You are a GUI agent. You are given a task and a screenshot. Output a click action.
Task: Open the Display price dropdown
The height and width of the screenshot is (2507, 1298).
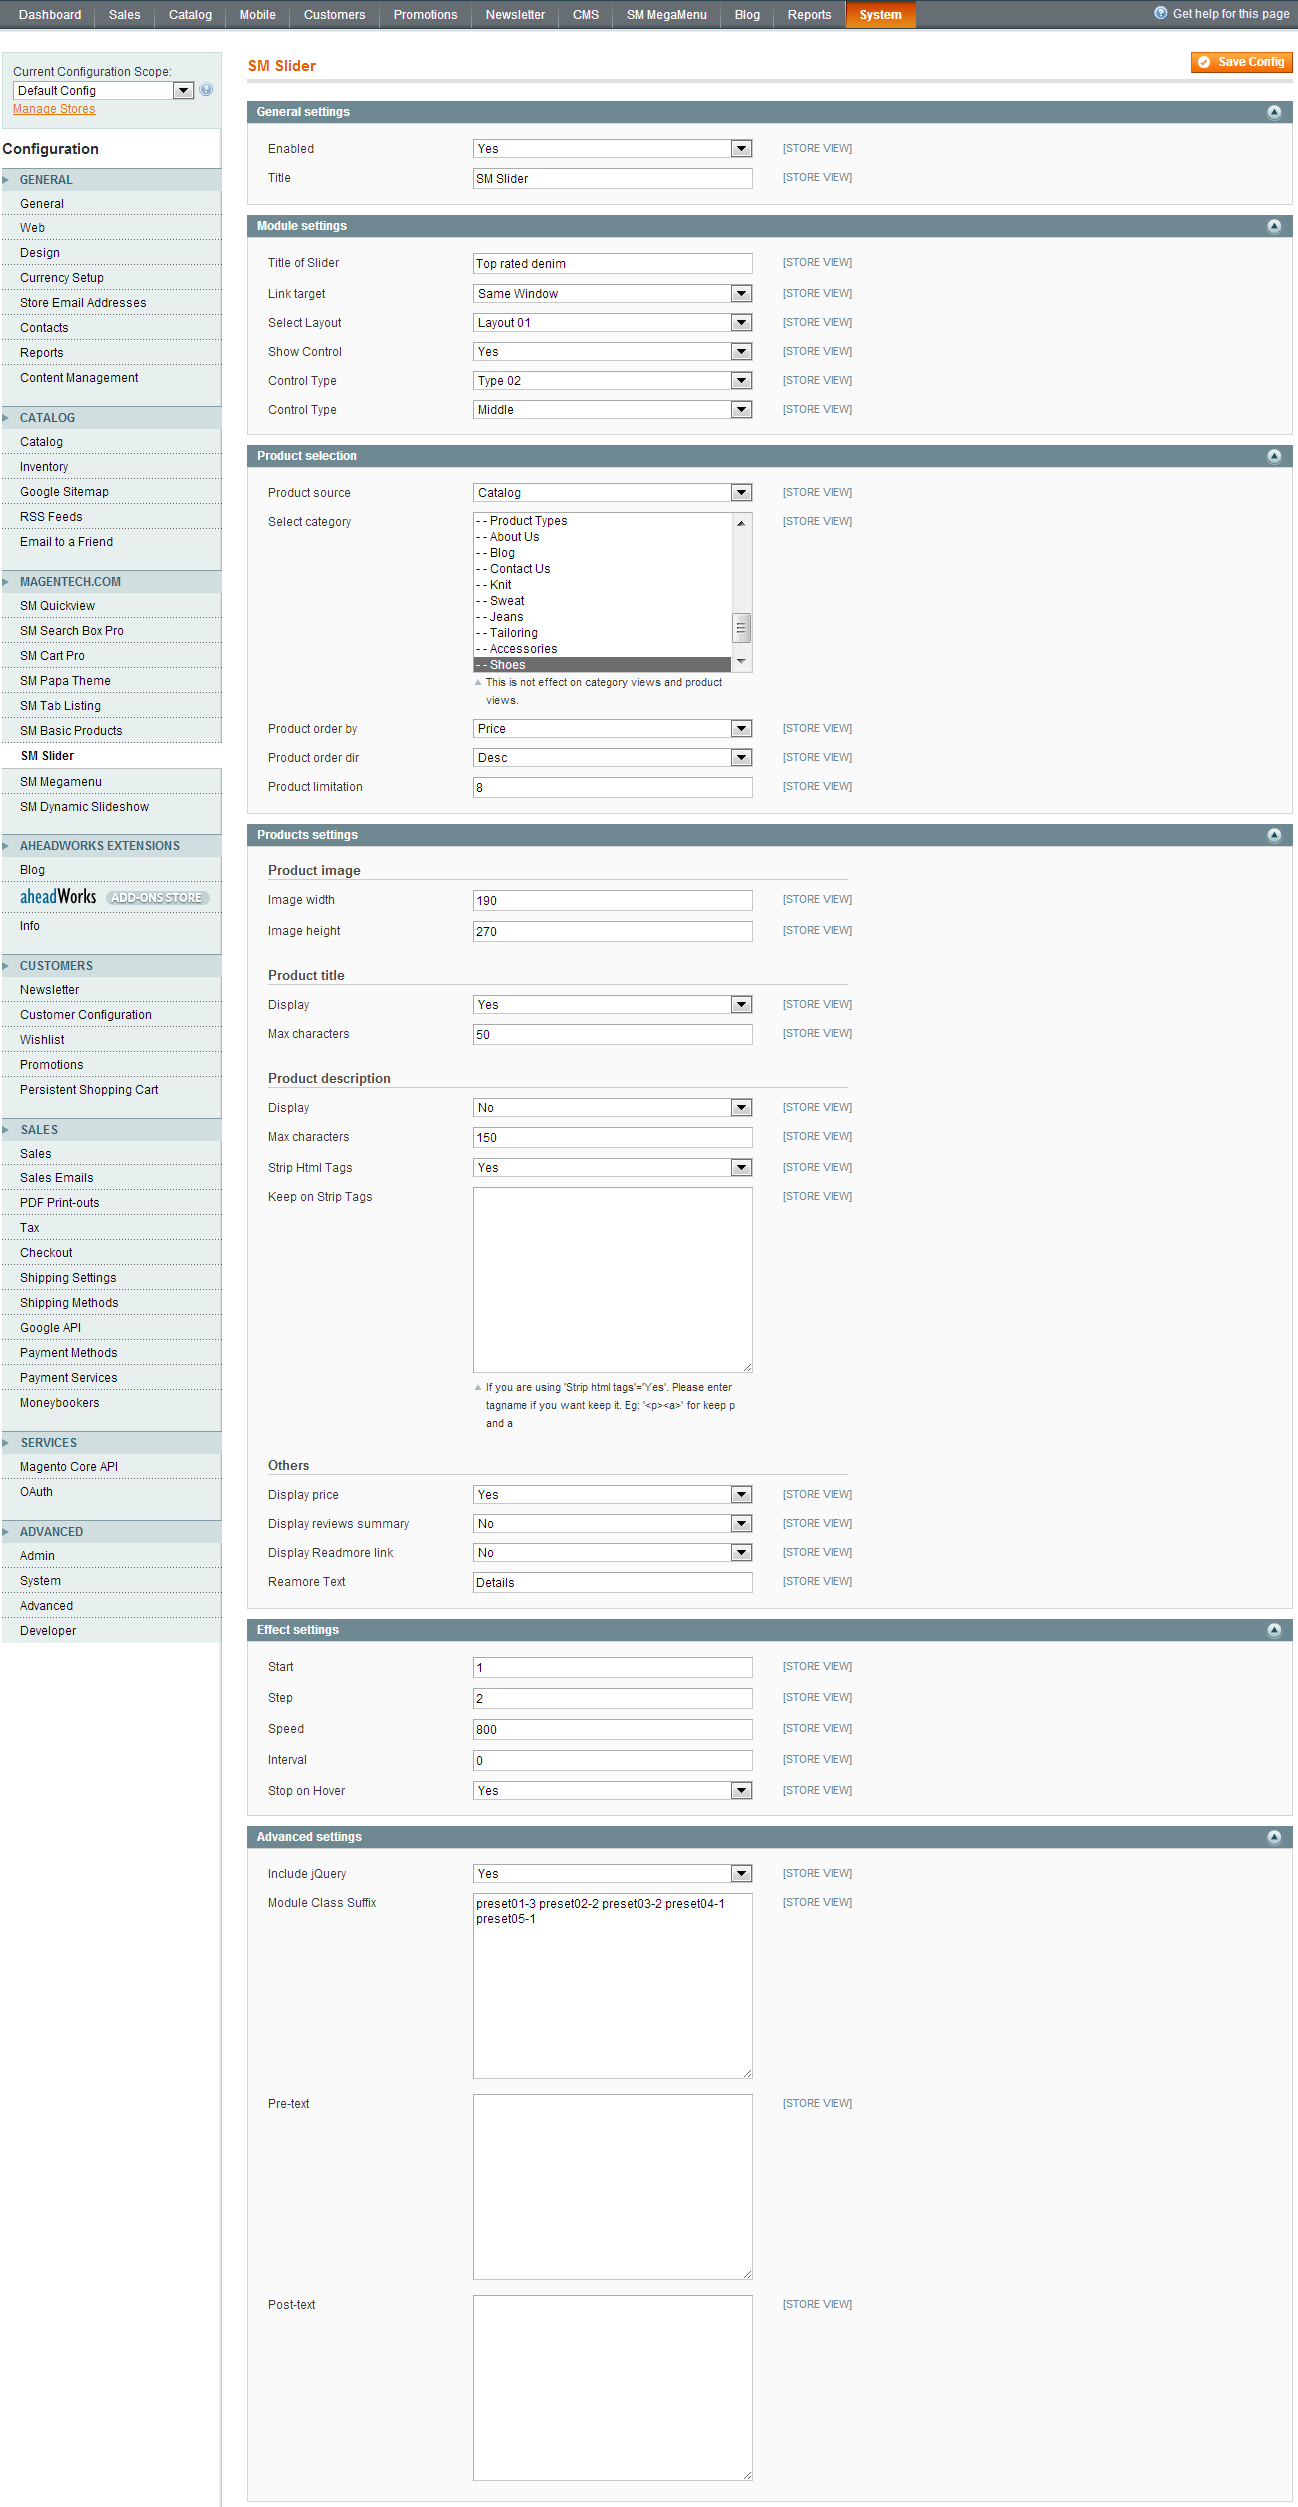pos(612,1495)
